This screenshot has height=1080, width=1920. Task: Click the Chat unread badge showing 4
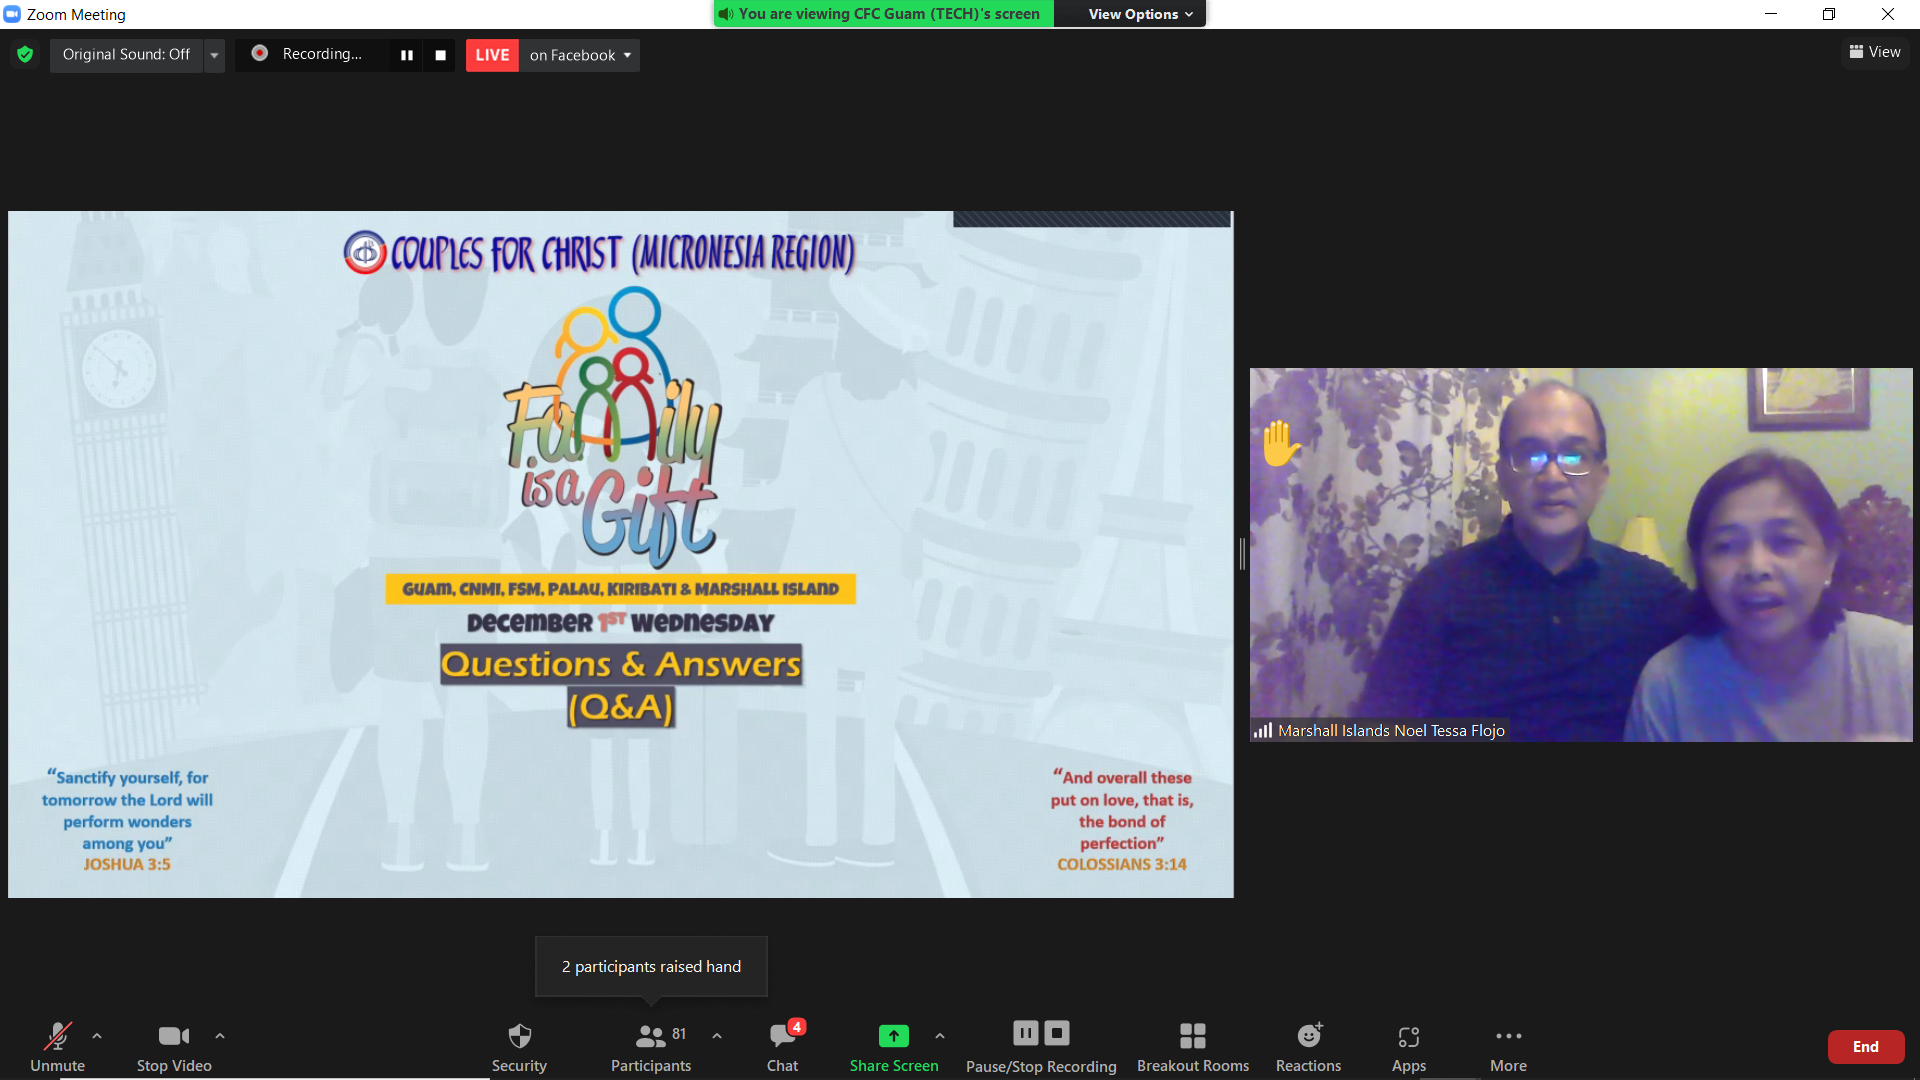point(796,1027)
